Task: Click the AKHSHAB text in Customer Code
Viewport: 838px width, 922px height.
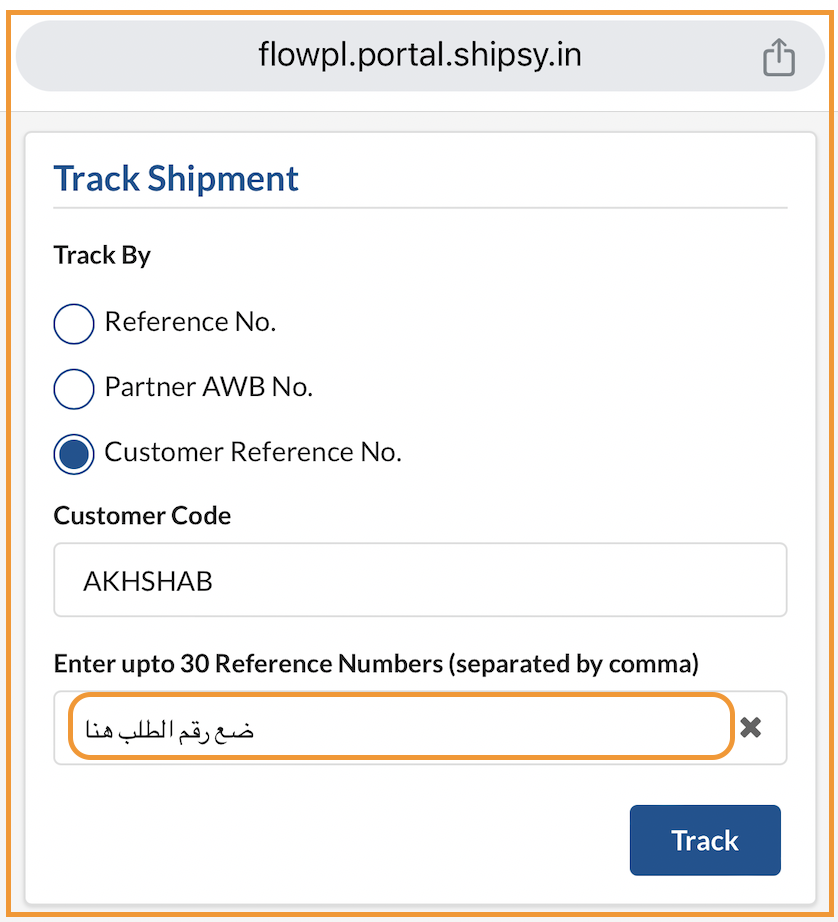Action: coord(148,582)
